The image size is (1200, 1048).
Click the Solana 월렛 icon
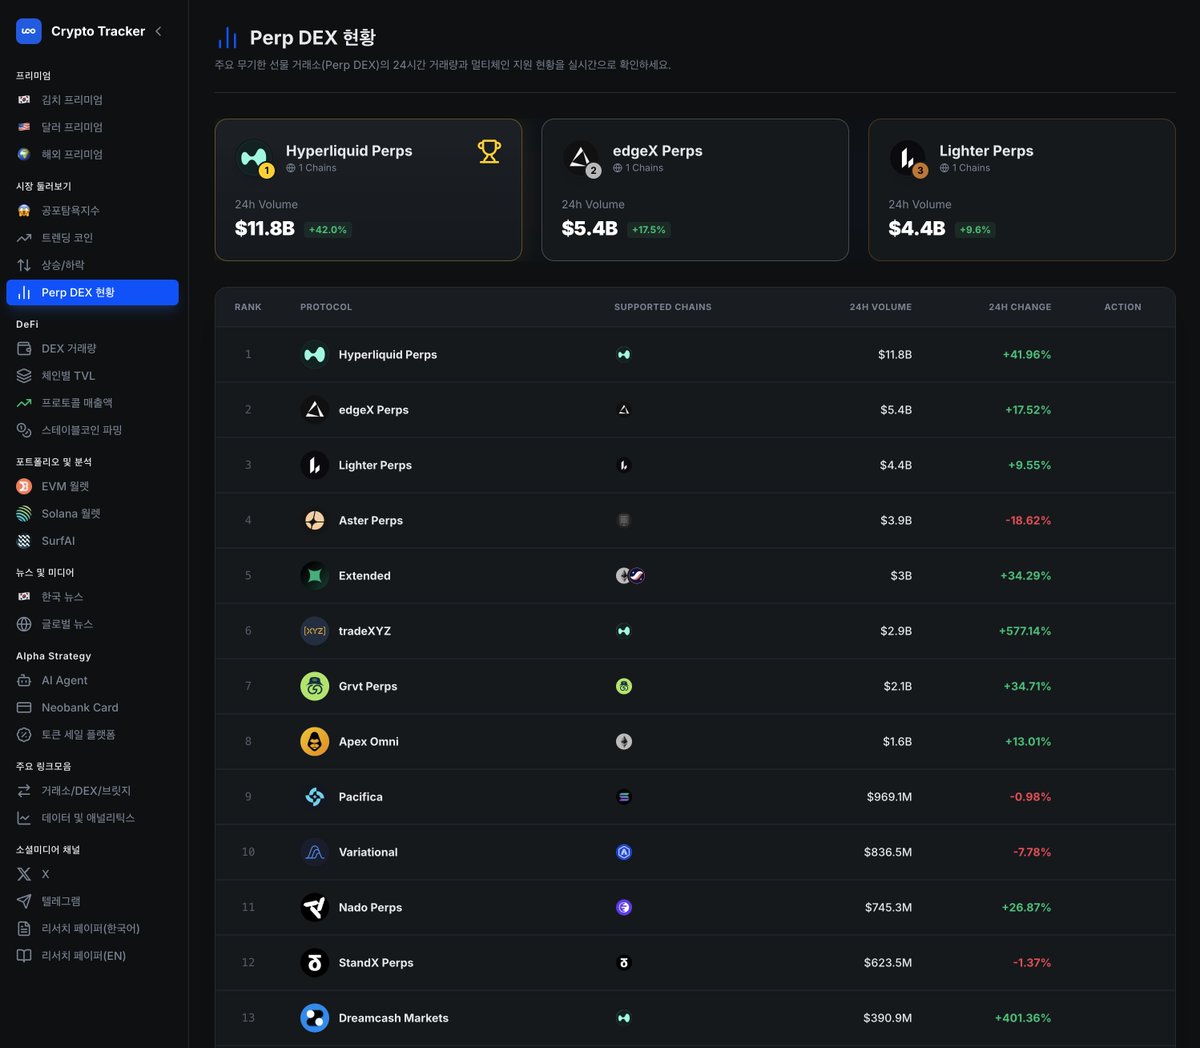(x=24, y=514)
